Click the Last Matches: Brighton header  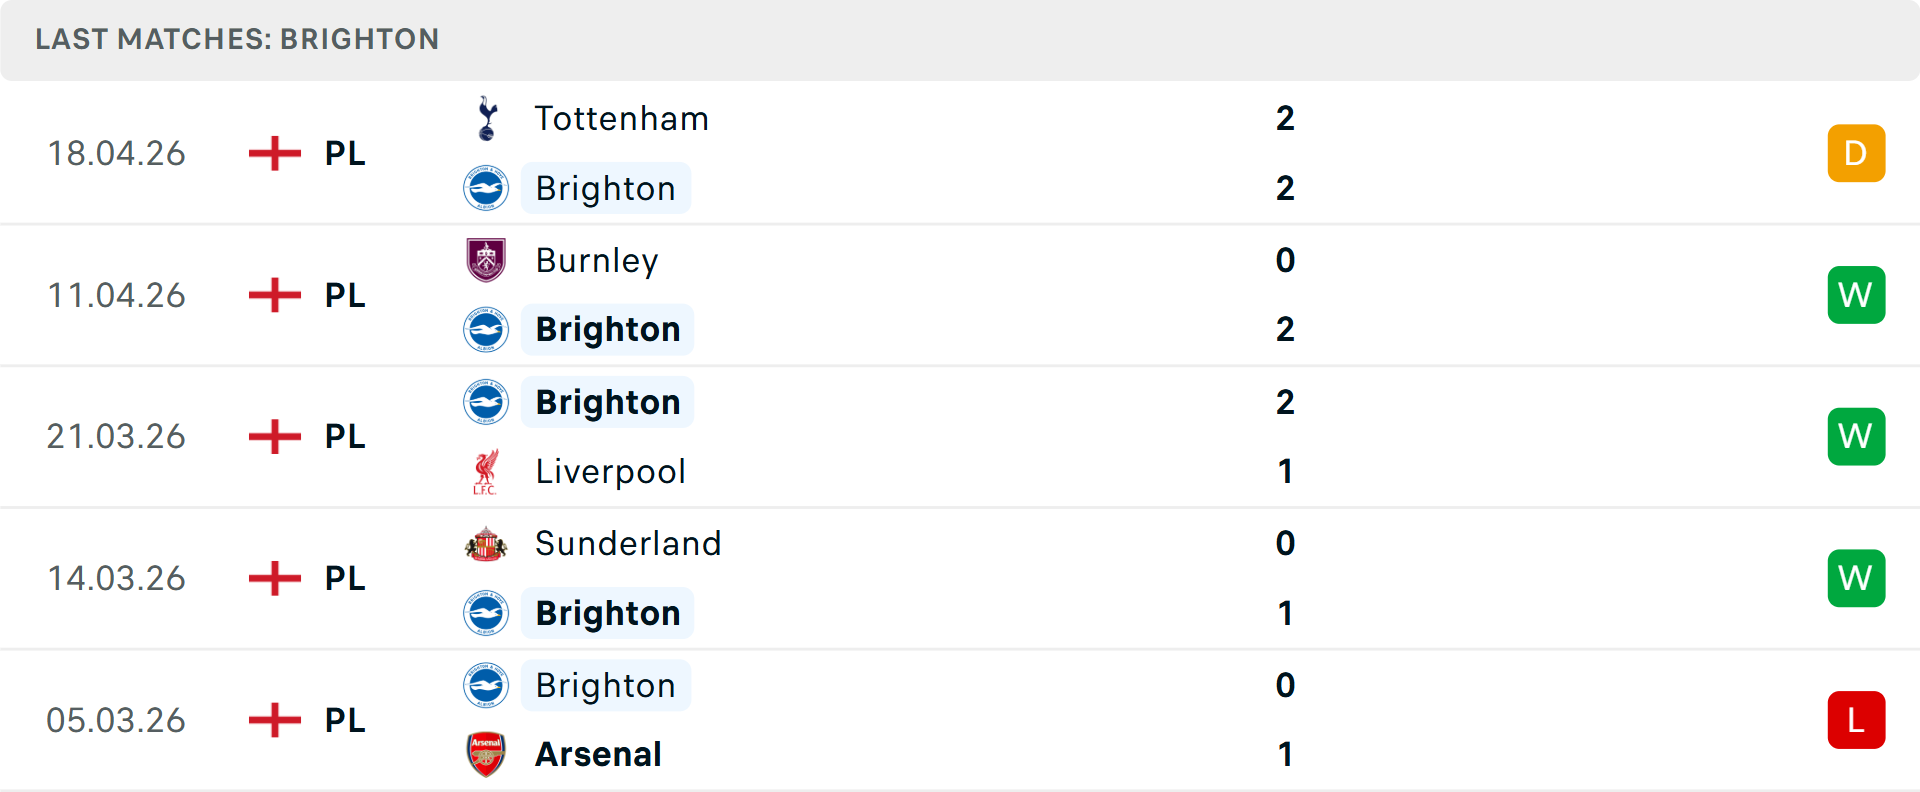237,39
